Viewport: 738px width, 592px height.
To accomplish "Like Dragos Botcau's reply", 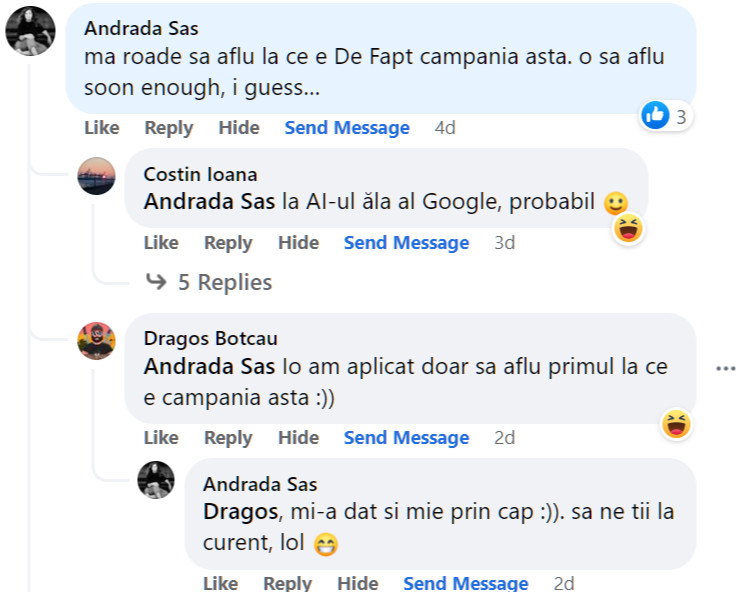I will coord(161,438).
